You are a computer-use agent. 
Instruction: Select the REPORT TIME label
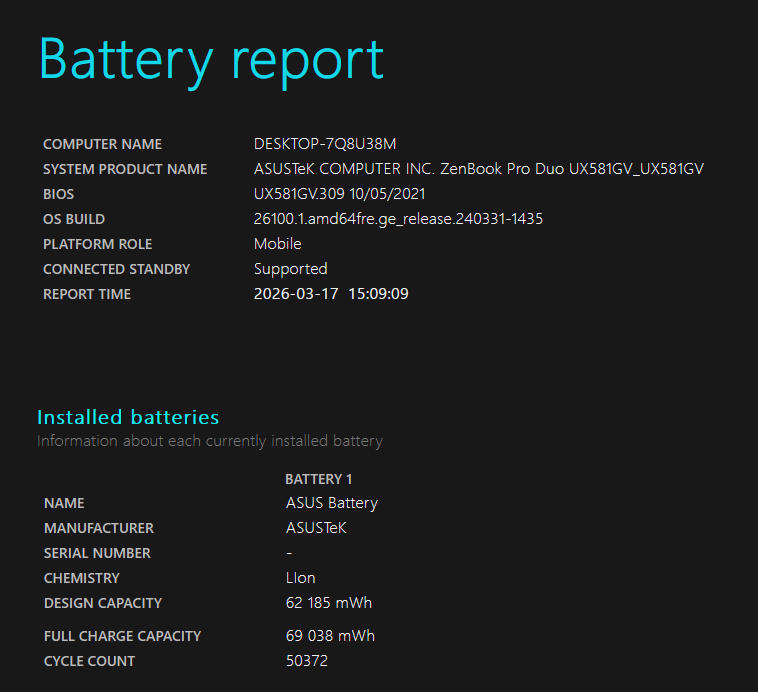tap(87, 294)
